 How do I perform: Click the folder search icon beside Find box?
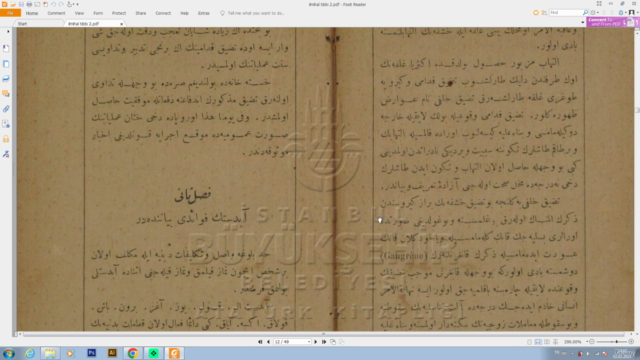tap(544, 13)
